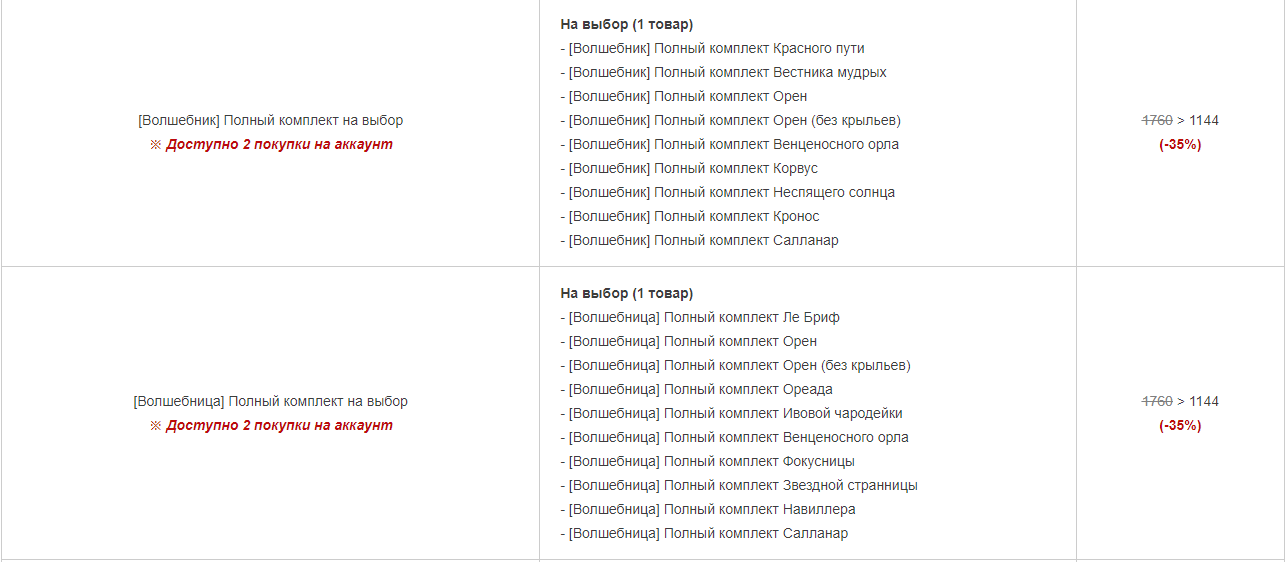Click '[Волшебник] Полный комплект на выбор' title
The image size is (1287, 562).
pos(270,120)
